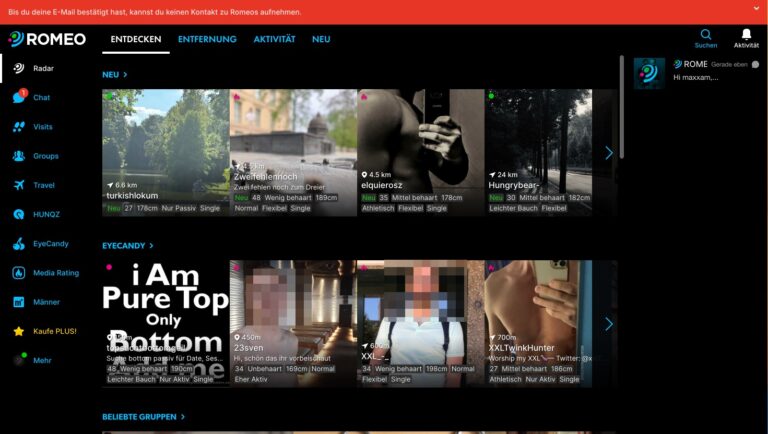
Task: Open Aktivität bell notifications icon
Action: tap(746, 34)
